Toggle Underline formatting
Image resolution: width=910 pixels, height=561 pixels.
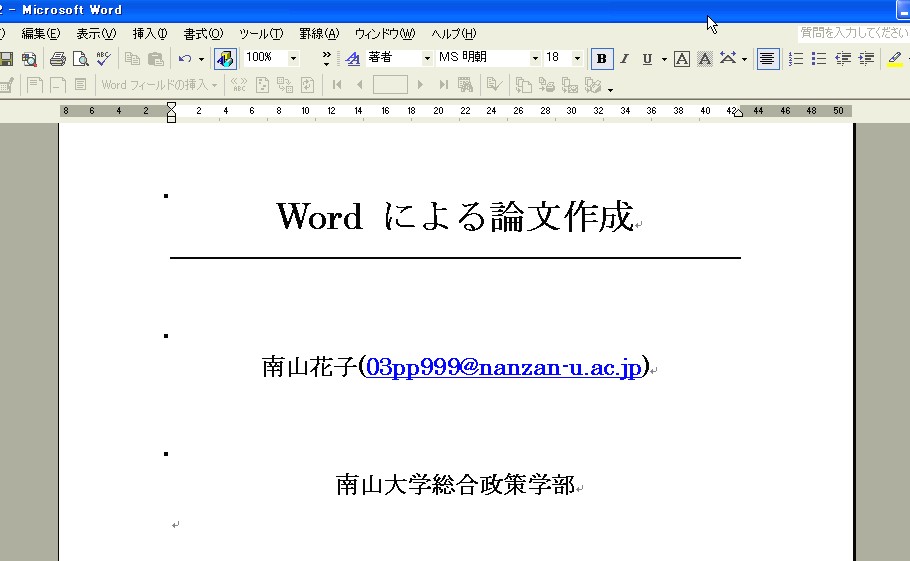coord(648,59)
